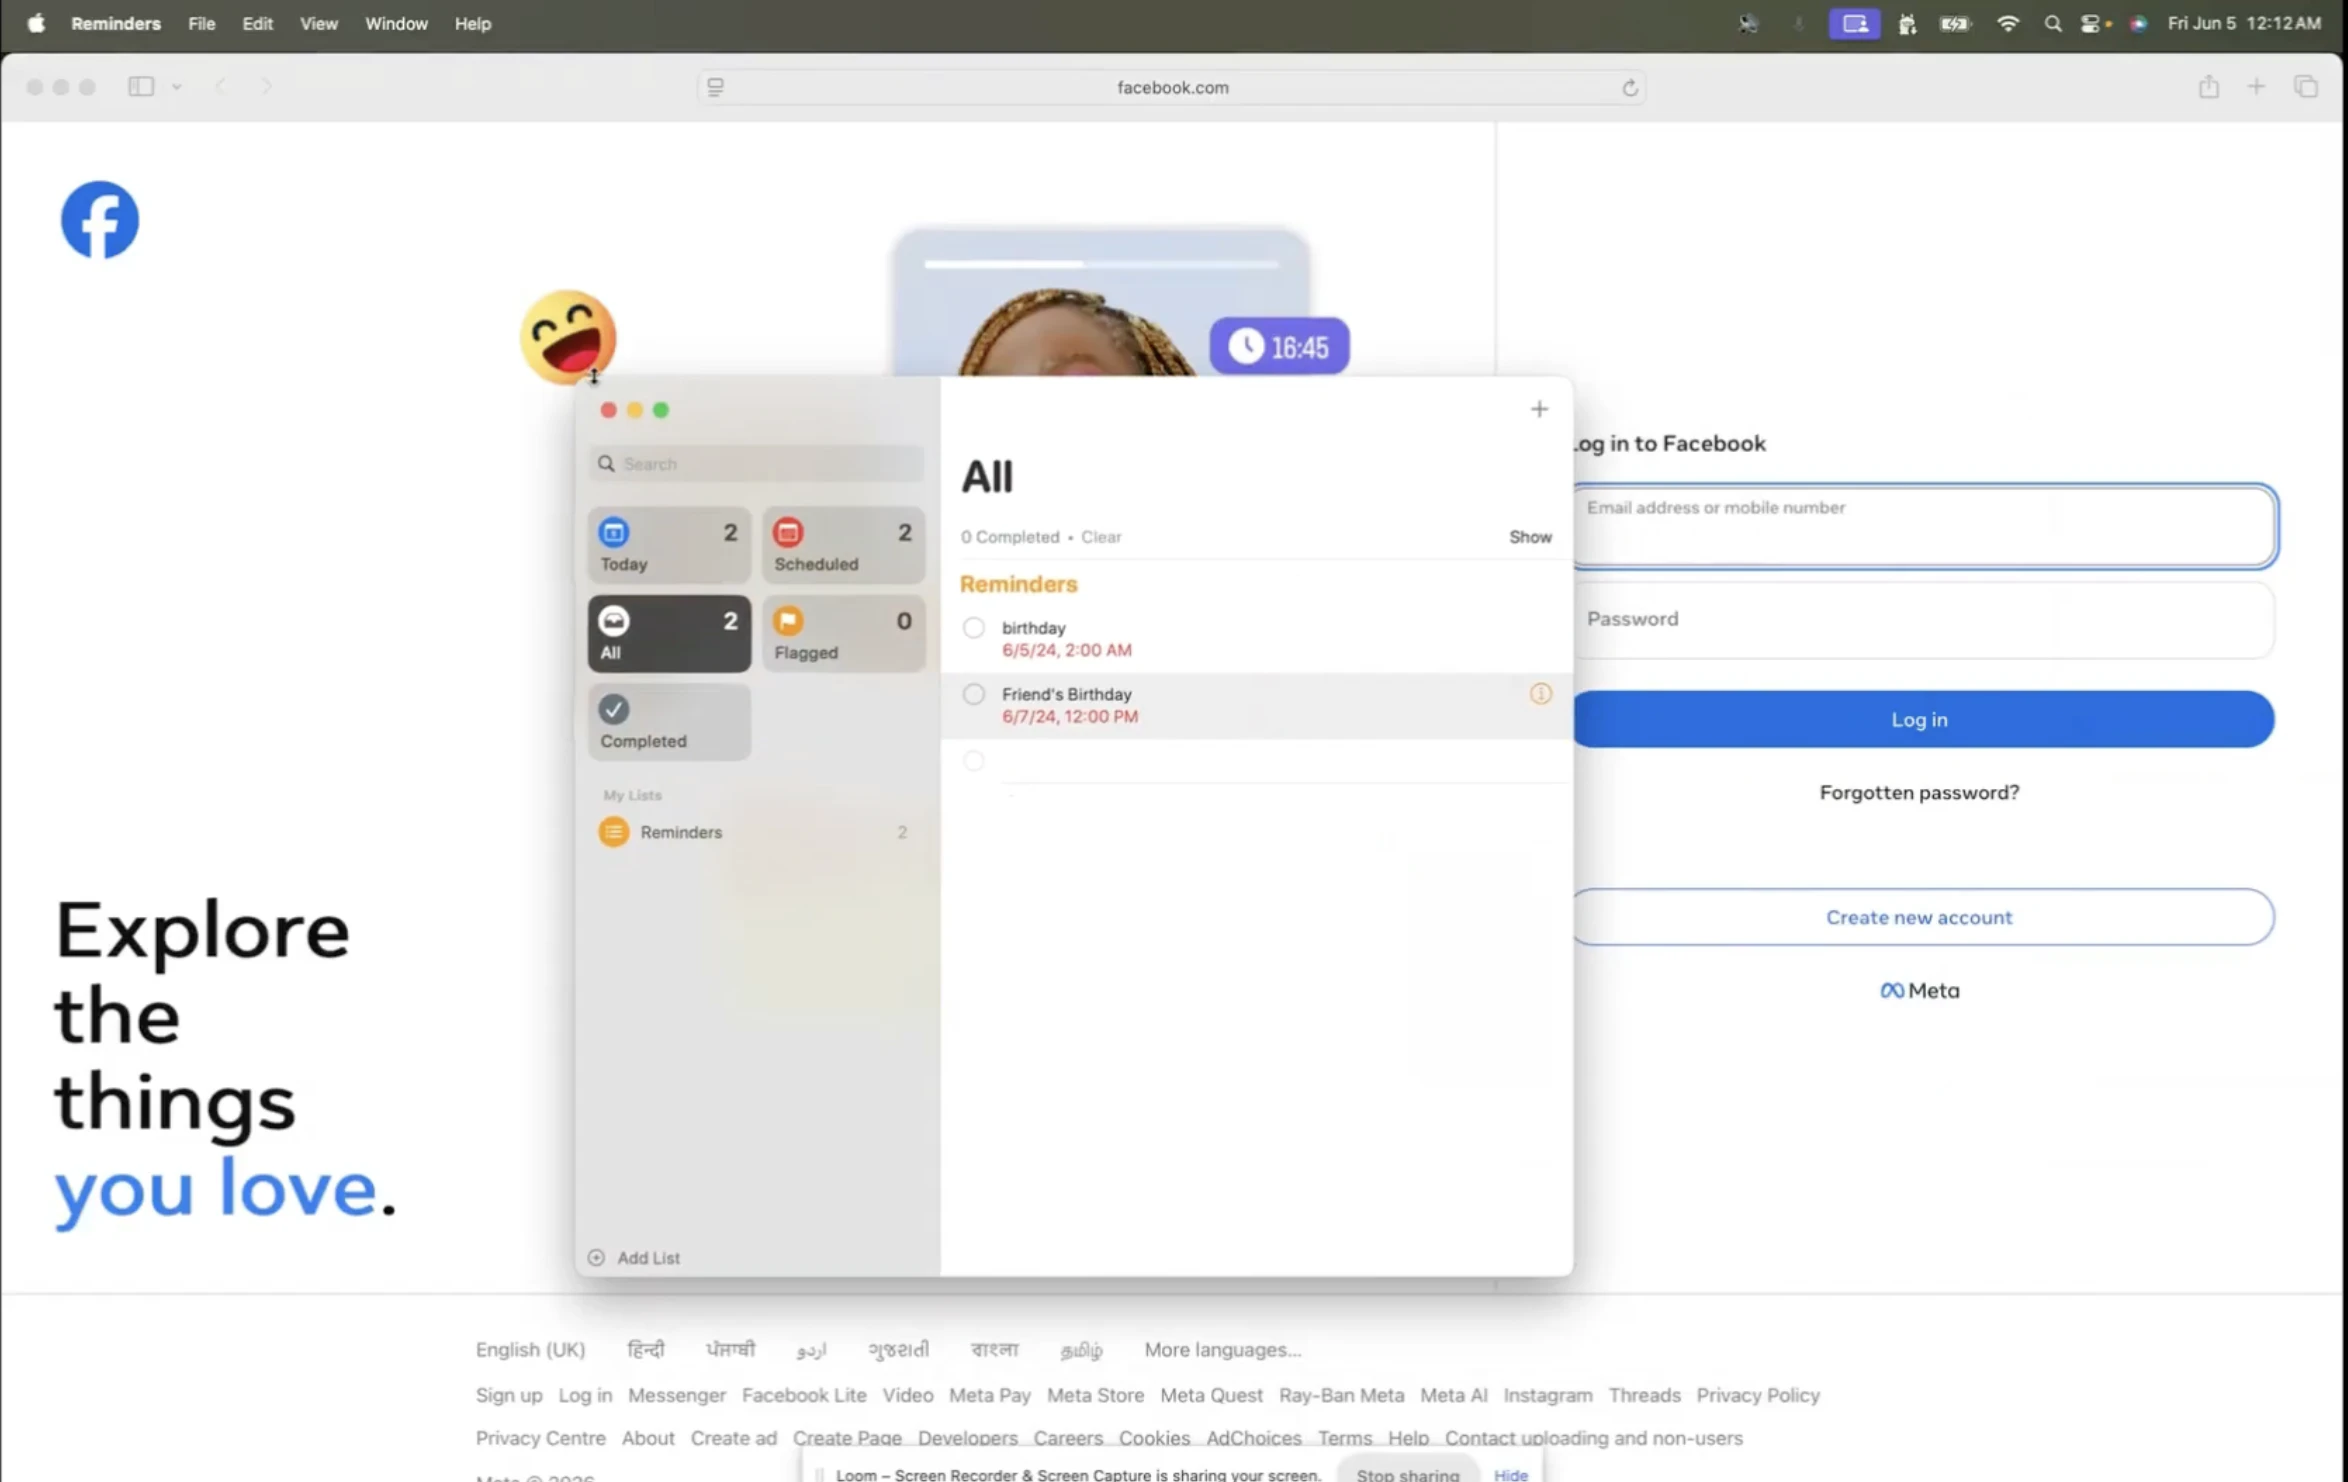
Task: Open the View menu
Action: coord(319,23)
